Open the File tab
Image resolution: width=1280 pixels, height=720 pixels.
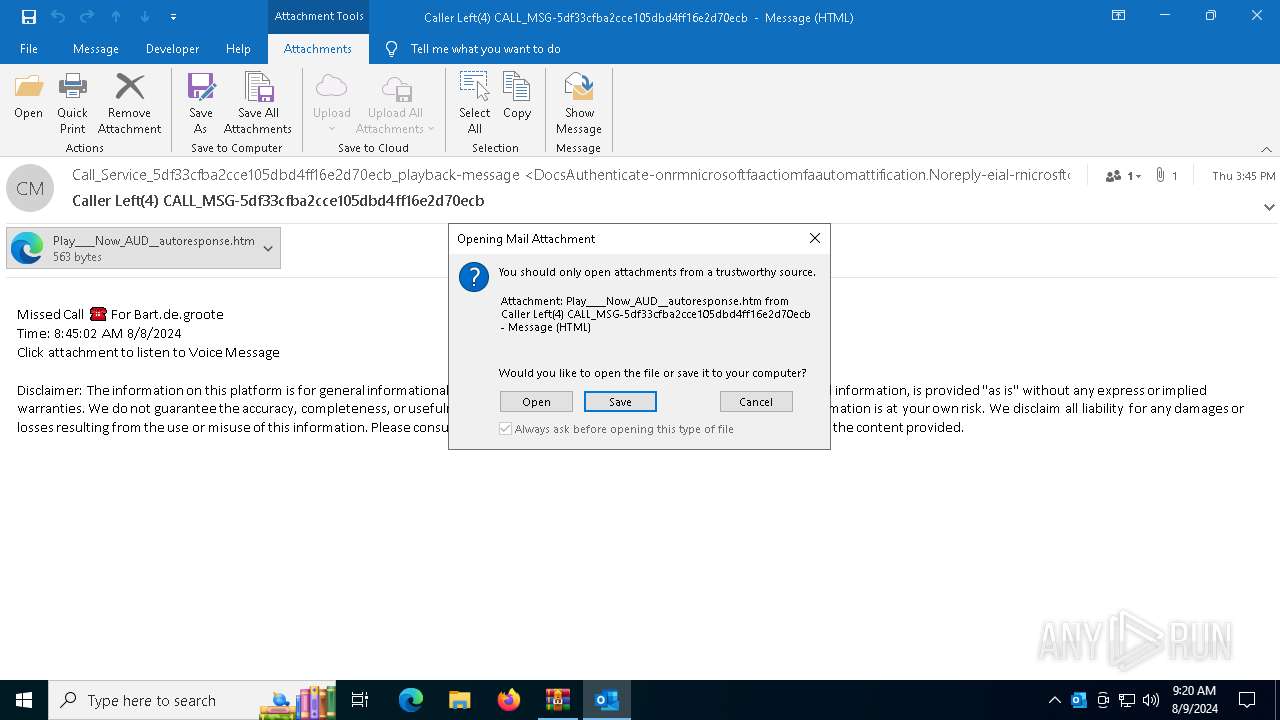point(29,49)
